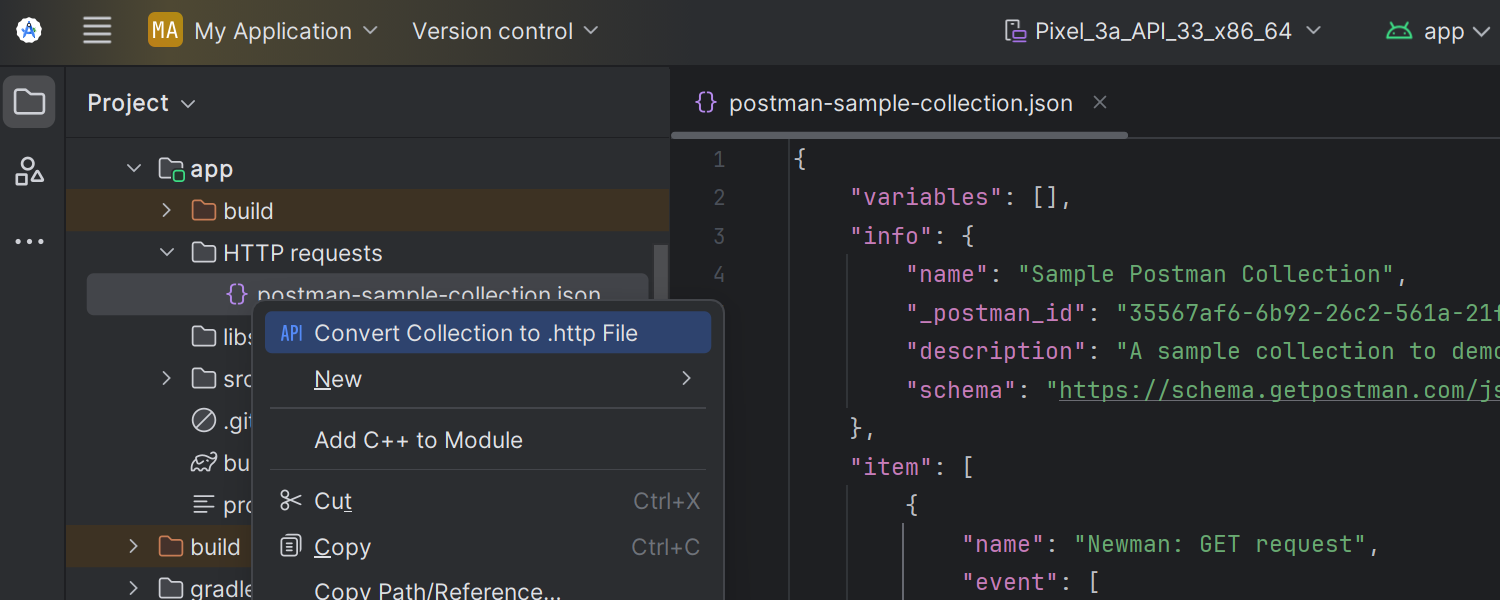Select the HTTP requests folder
Image resolution: width=1500 pixels, height=600 pixels.
[367, 253]
